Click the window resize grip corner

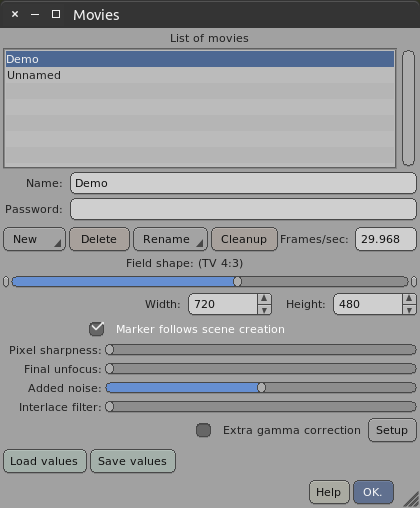click(412, 500)
